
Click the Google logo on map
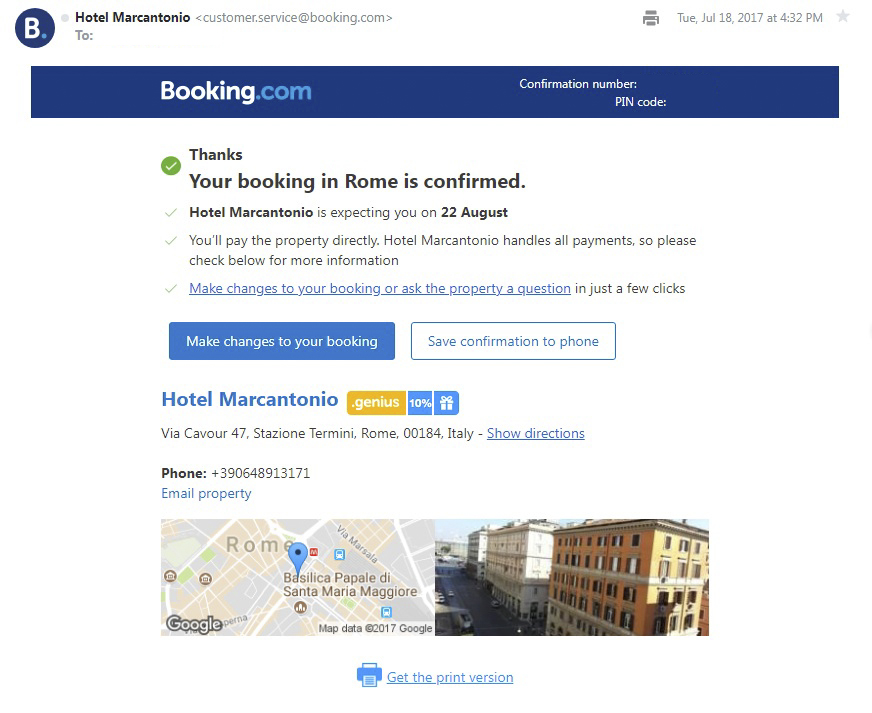coord(194,624)
